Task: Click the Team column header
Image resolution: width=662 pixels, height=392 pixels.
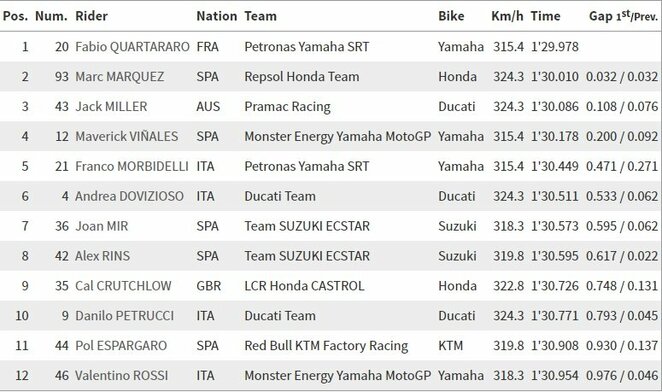Action: tap(260, 16)
